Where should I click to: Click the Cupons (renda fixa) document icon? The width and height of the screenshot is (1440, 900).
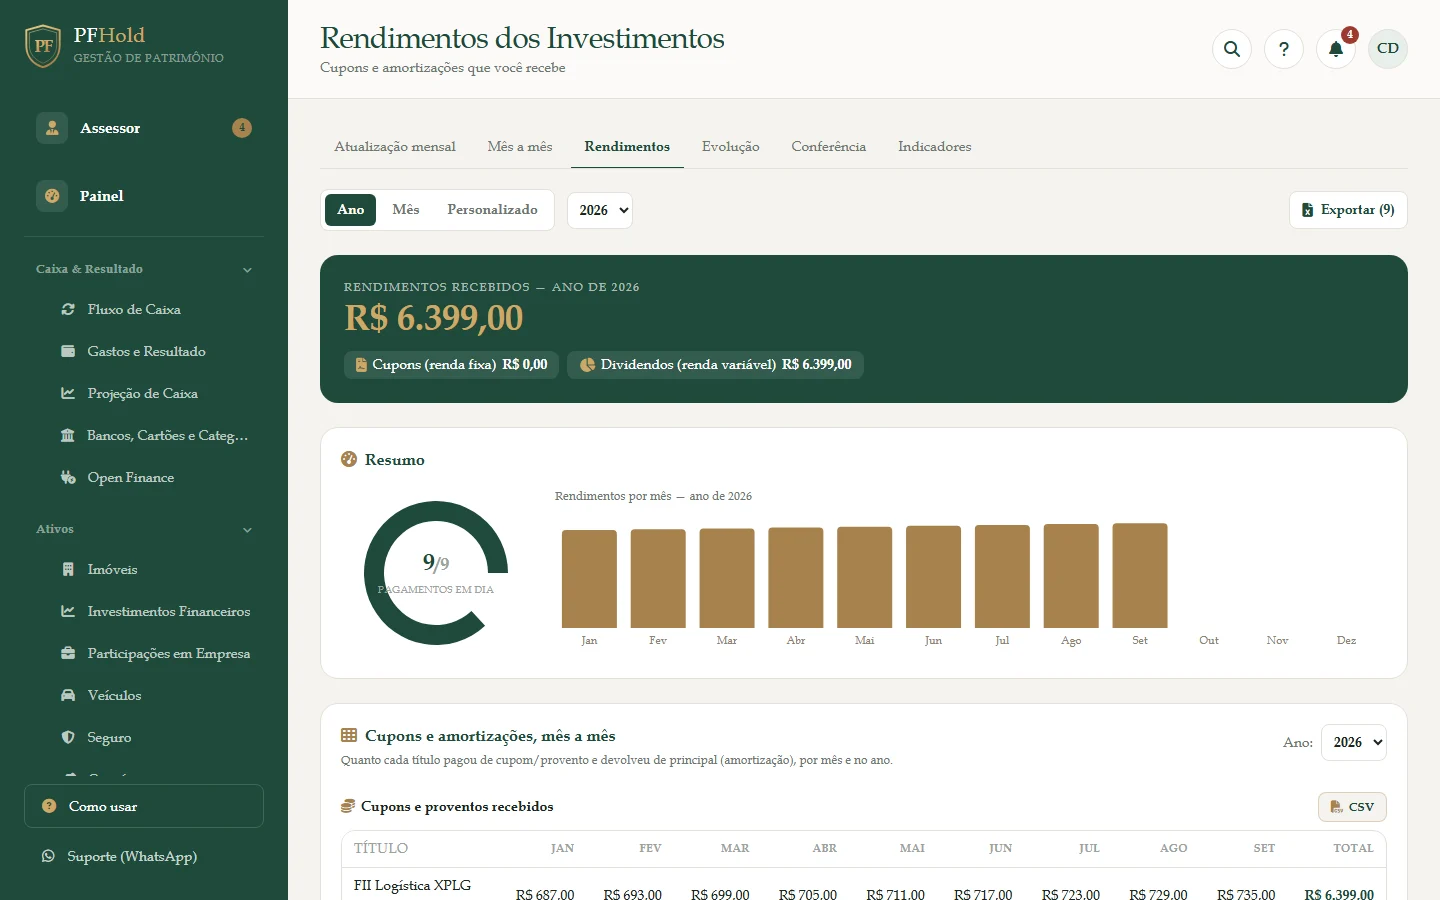pos(361,365)
